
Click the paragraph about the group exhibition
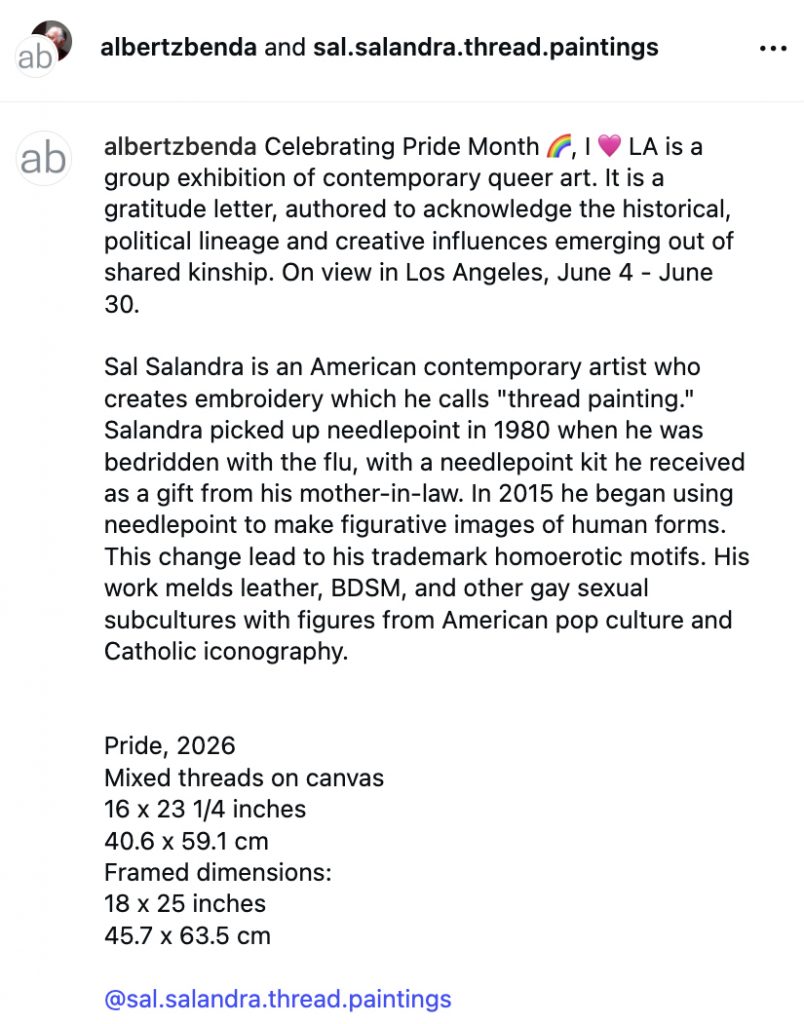pos(418,225)
